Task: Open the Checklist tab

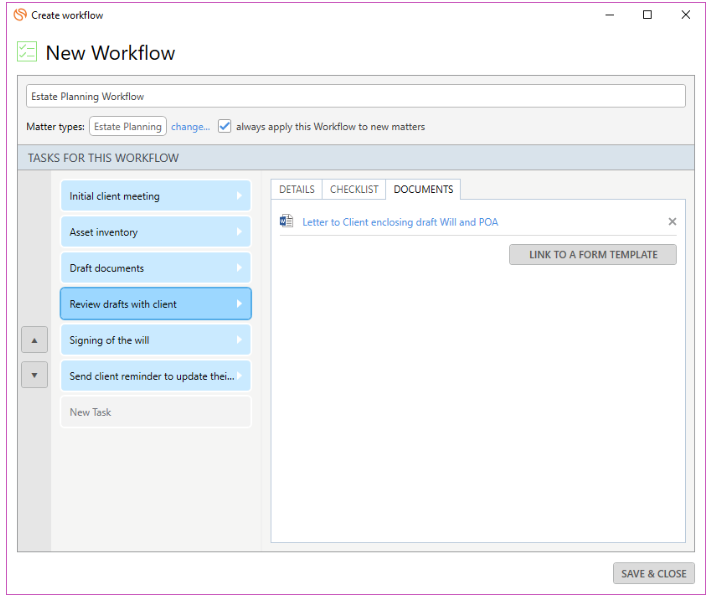Action: pos(354,189)
